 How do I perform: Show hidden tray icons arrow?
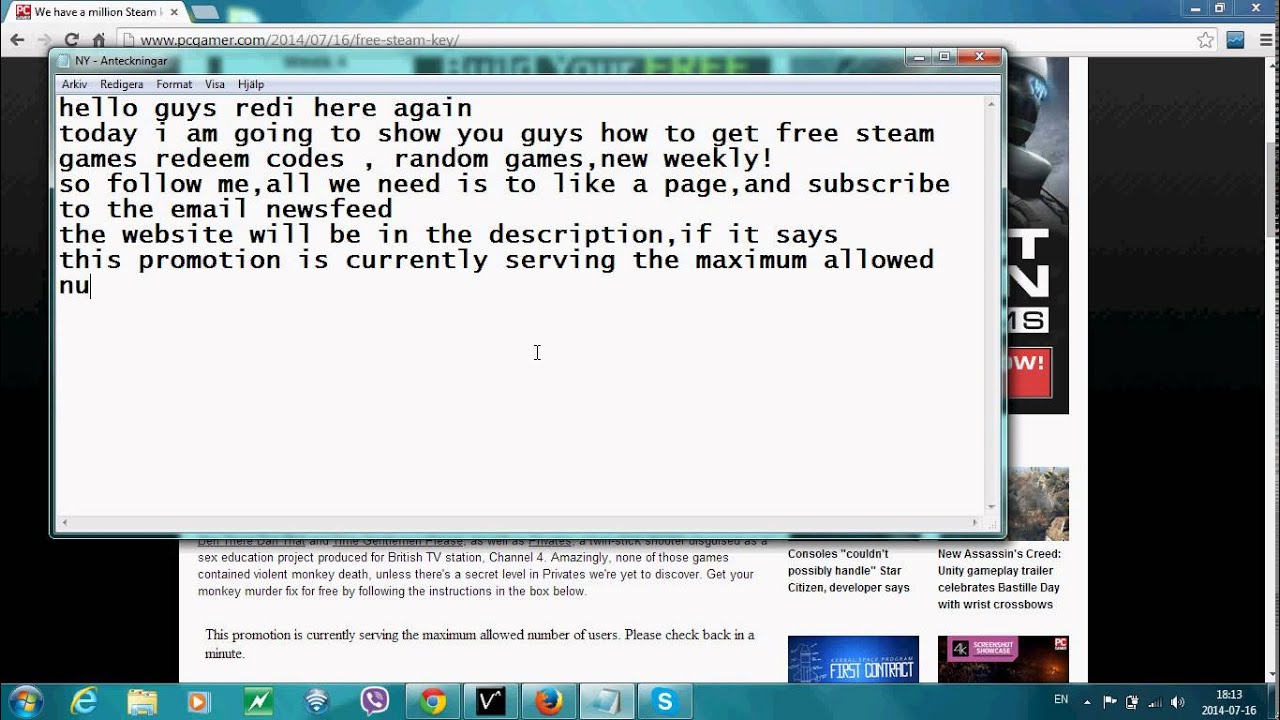coord(1087,701)
